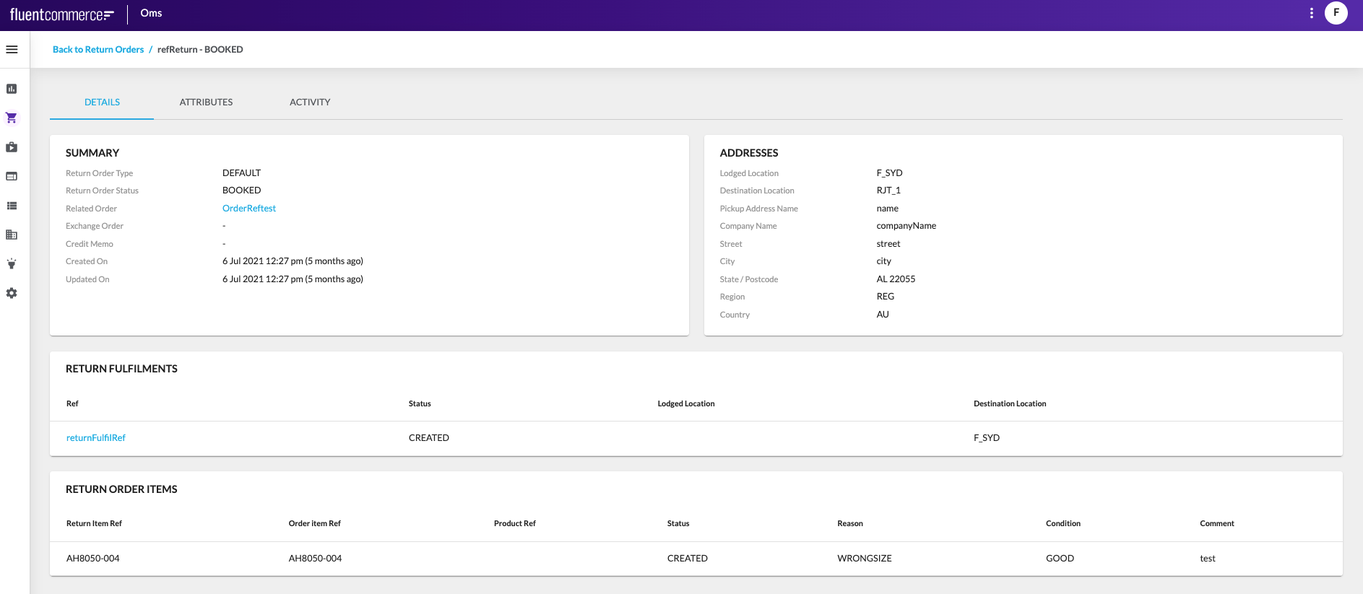The width and height of the screenshot is (1363, 594).
Task: Click the user avatar 'F' button
Action: [1336, 13]
